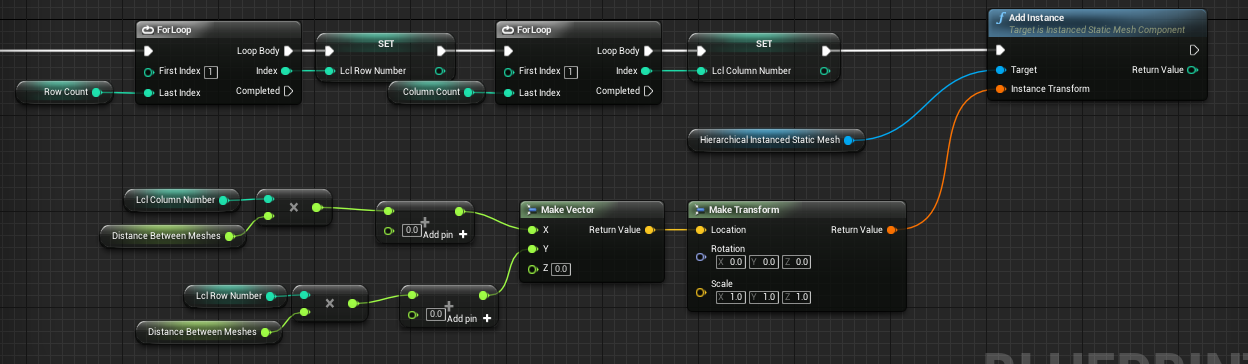The width and height of the screenshot is (1248, 364).
Task: Click the Instance Transform pin on Add Instance
Action: [x=1000, y=89]
